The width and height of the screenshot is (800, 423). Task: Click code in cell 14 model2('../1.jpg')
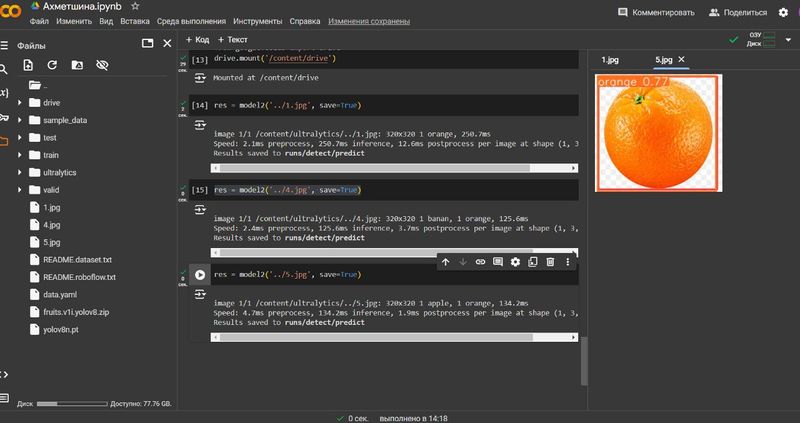coord(287,106)
